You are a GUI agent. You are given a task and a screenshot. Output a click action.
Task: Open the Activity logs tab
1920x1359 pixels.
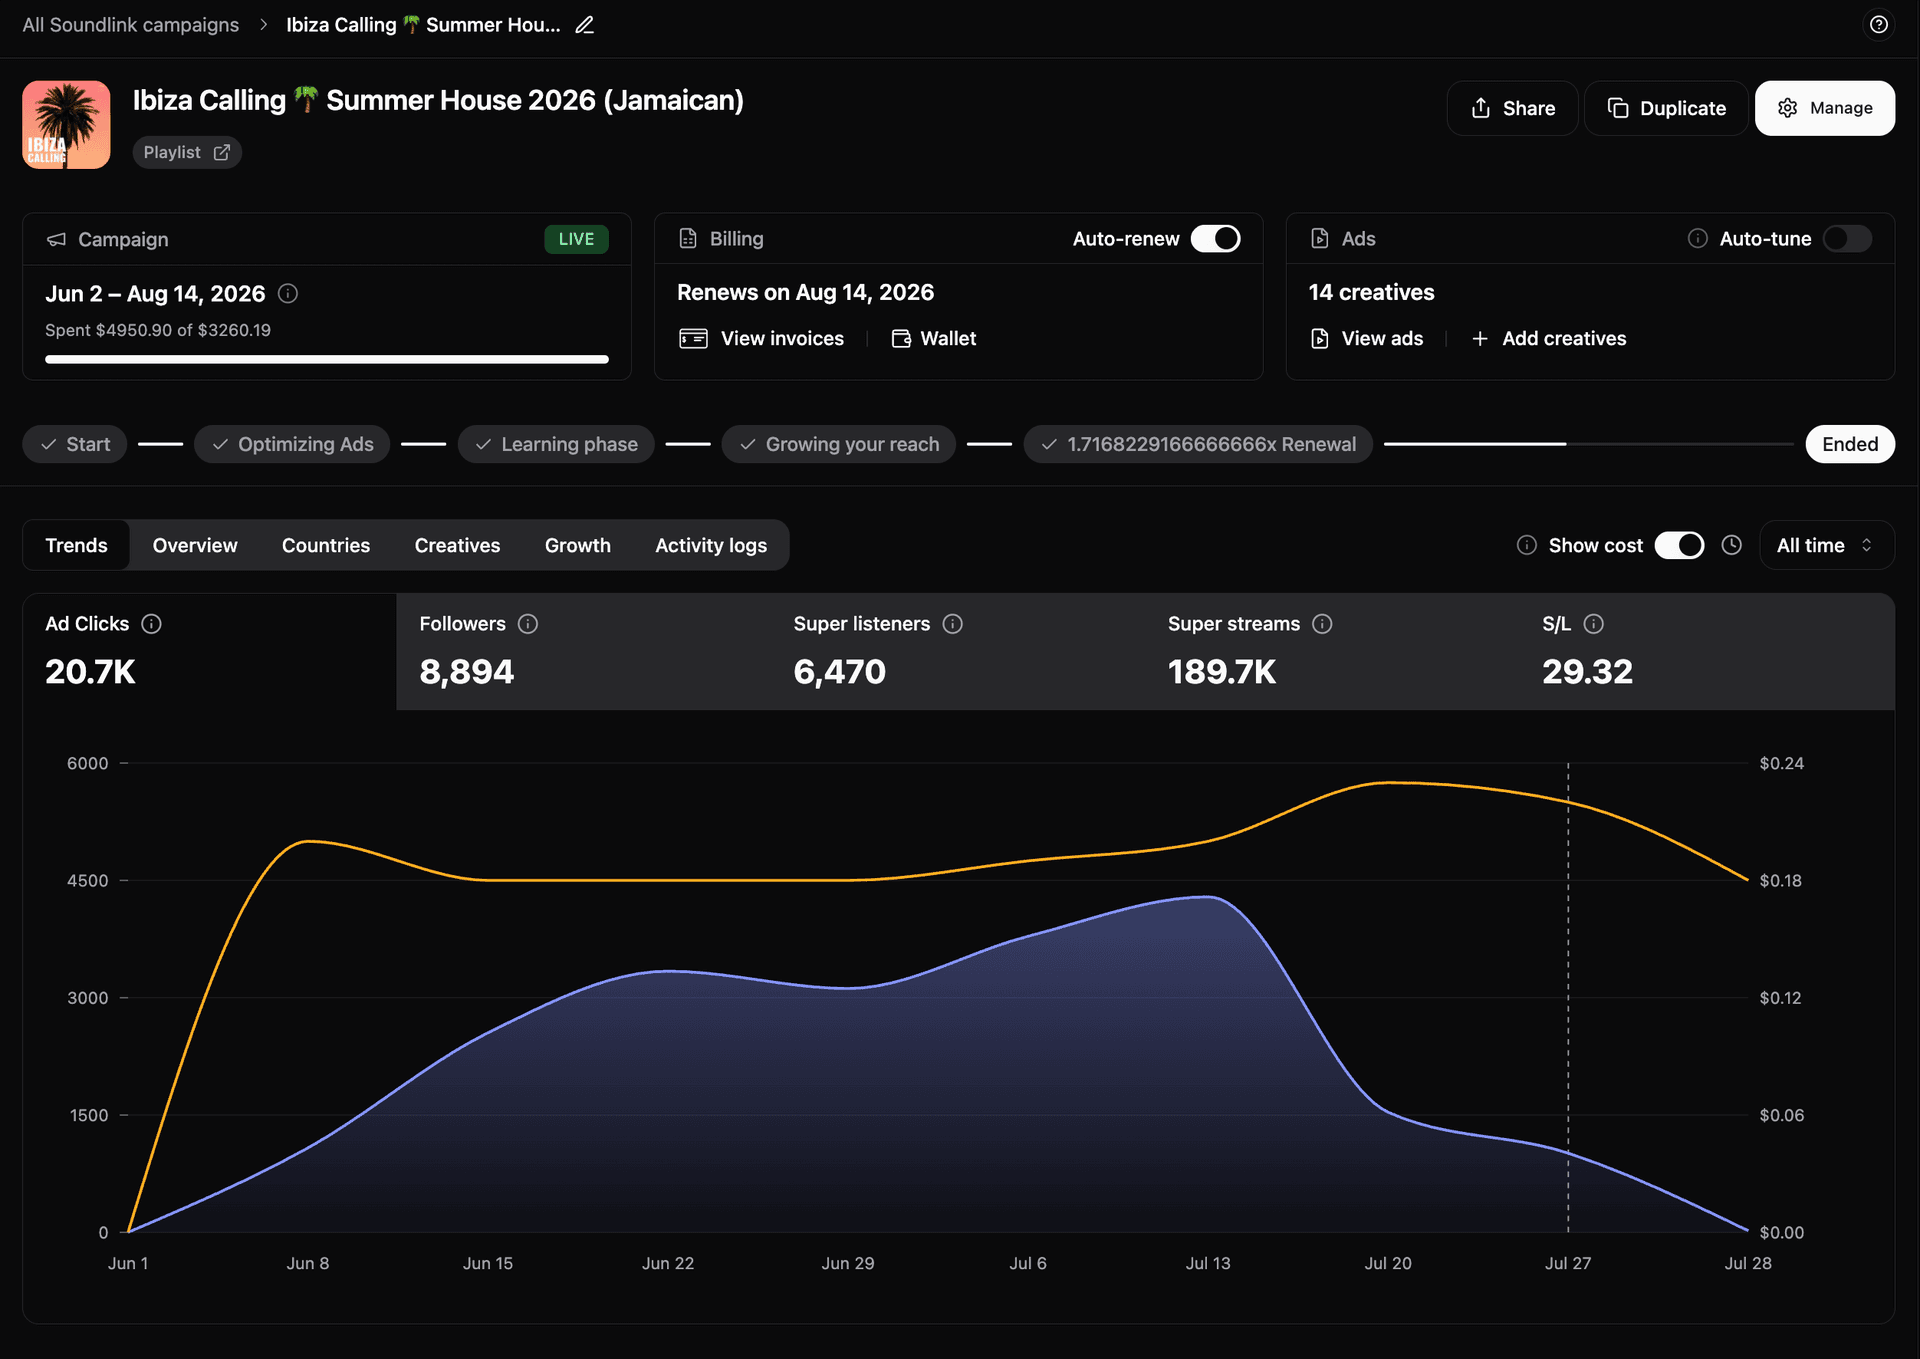pos(711,545)
